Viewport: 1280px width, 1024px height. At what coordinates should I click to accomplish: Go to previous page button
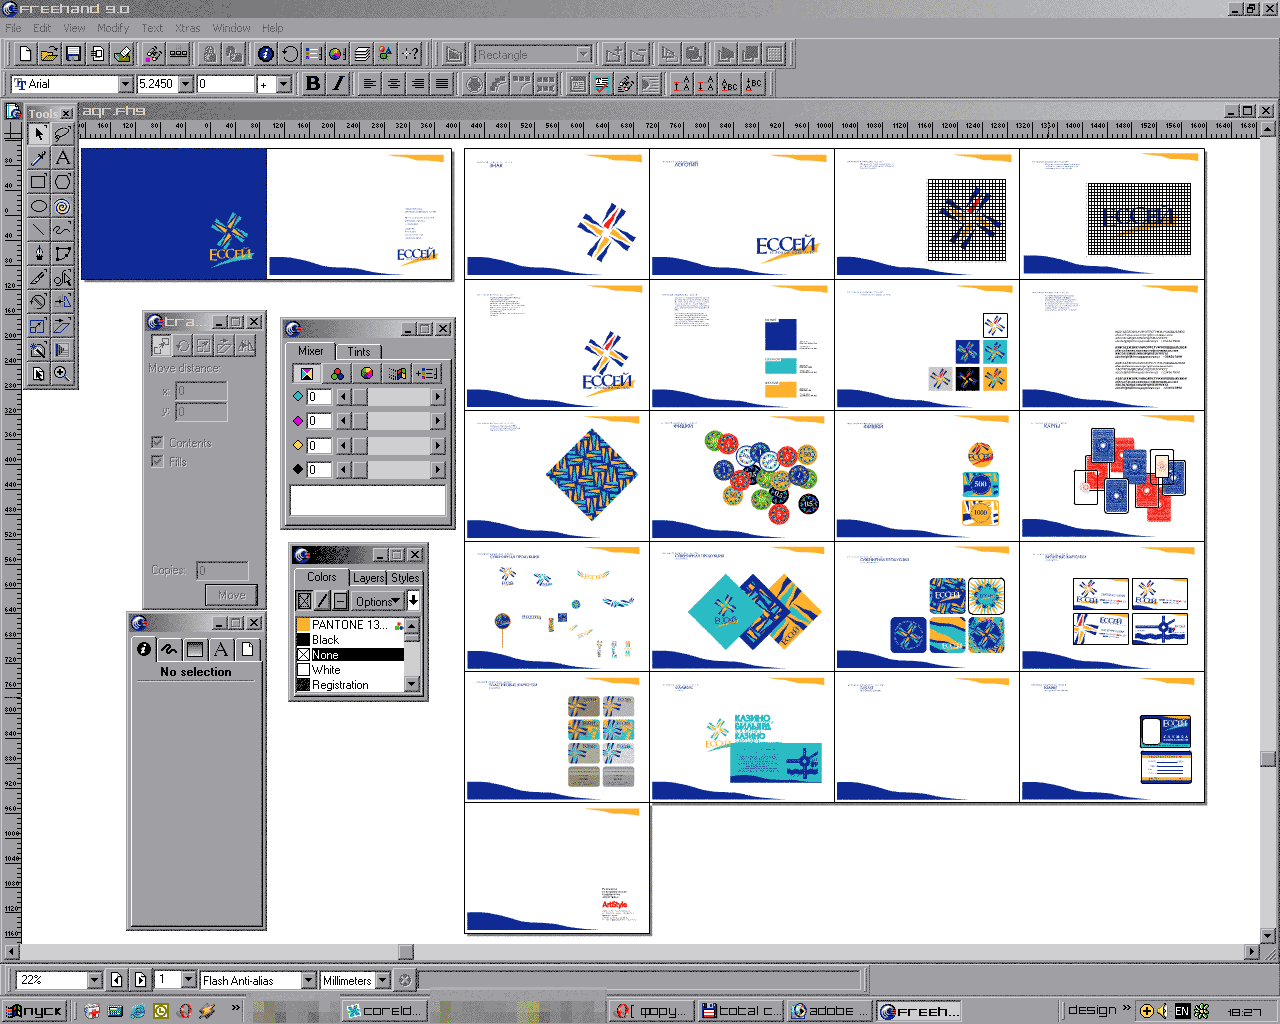(x=117, y=980)
